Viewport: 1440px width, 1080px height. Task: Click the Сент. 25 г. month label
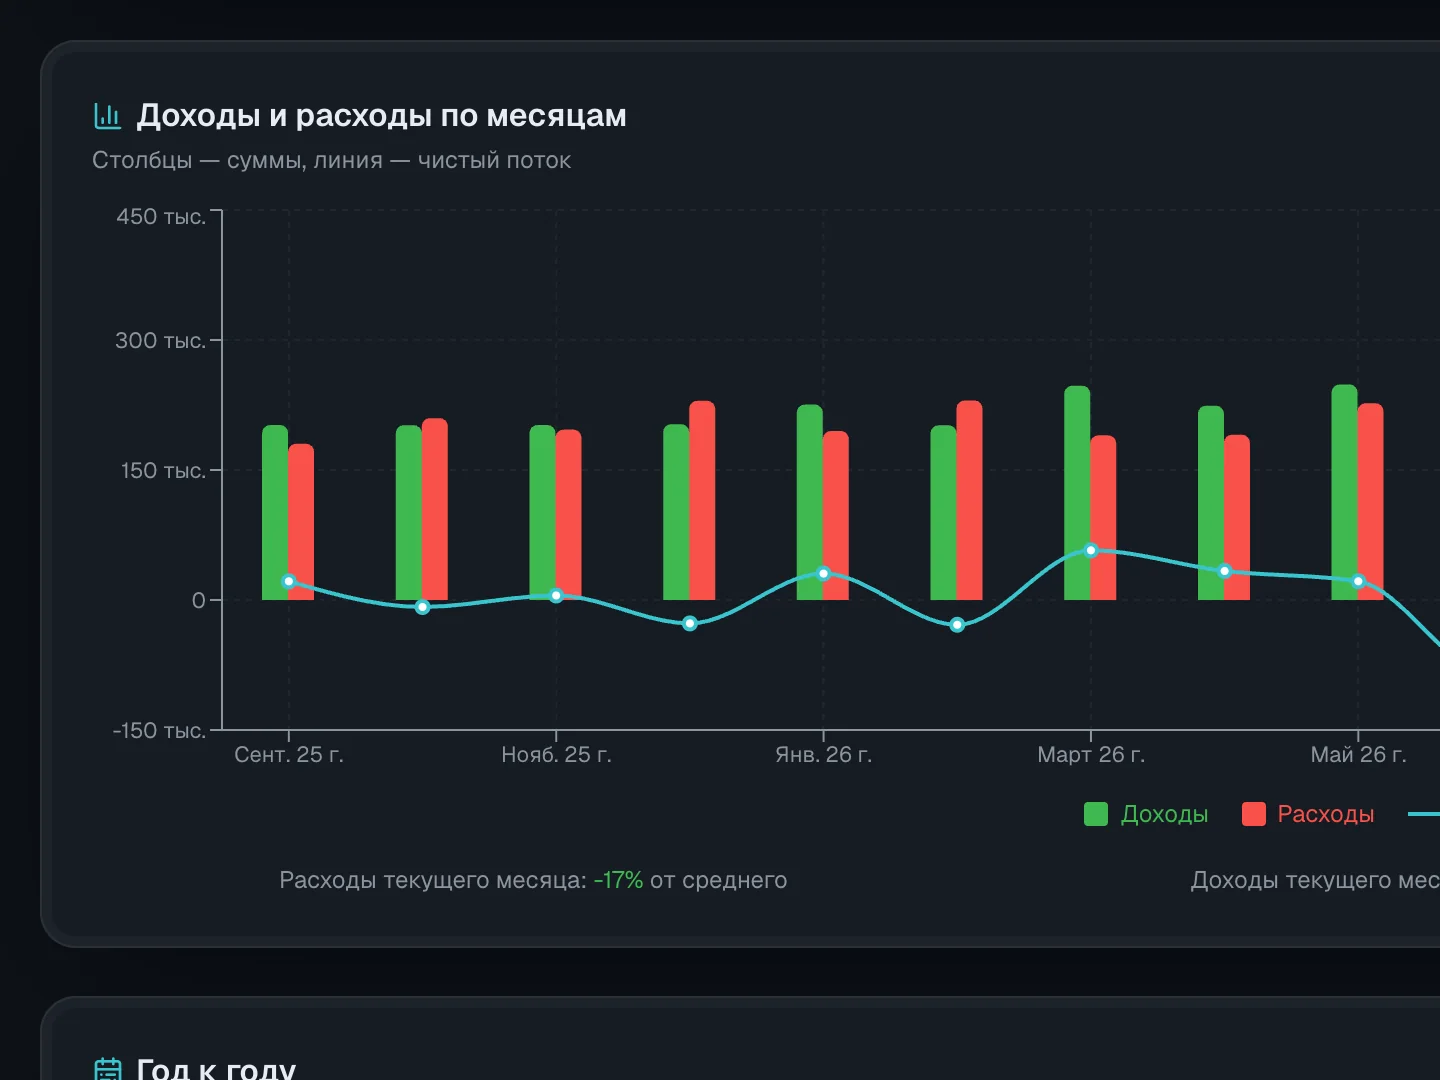tap(289, 755)
